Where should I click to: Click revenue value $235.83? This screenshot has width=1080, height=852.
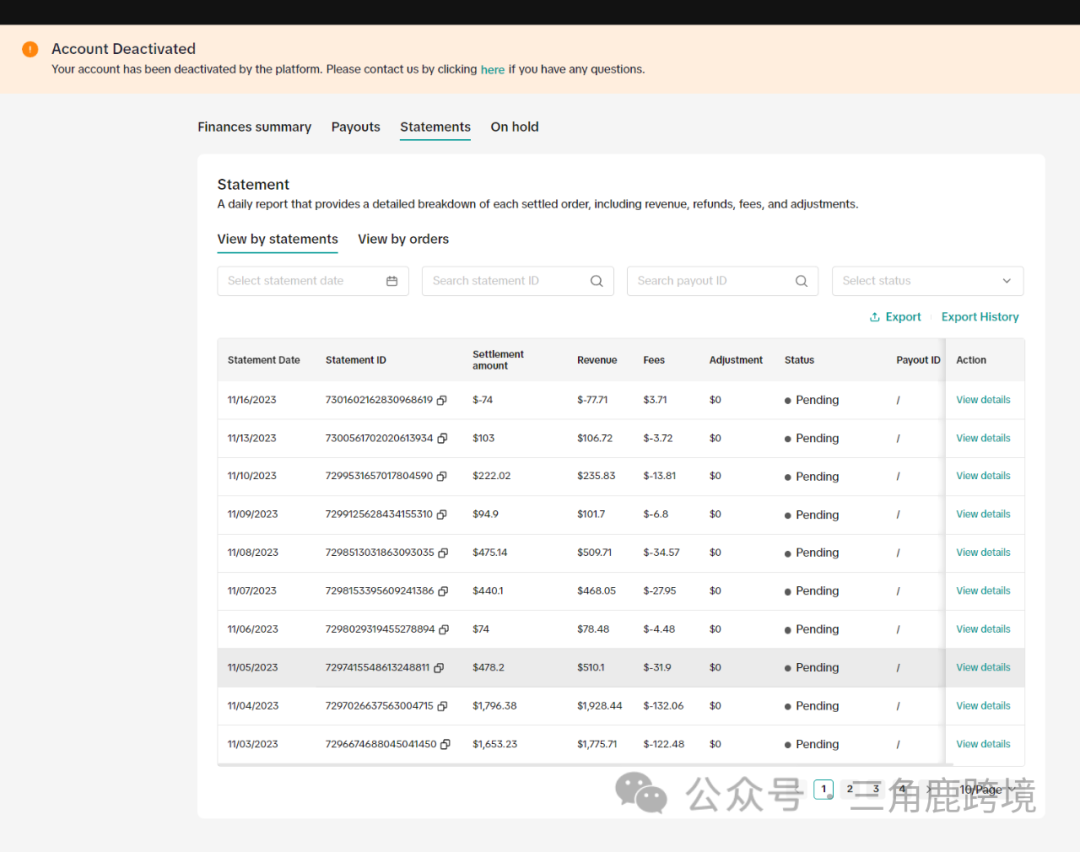click(x=596, y=476)
